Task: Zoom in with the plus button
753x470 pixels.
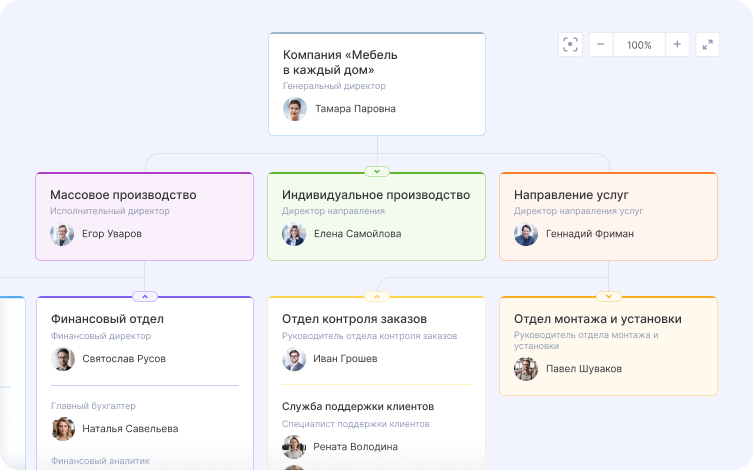Action: coord(677,44)
